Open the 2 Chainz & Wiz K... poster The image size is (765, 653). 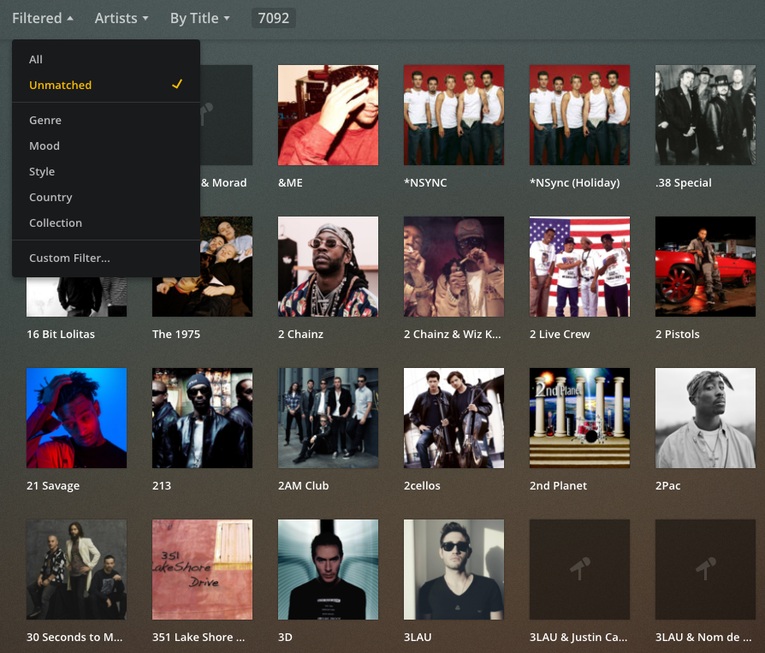pos(454,266)
